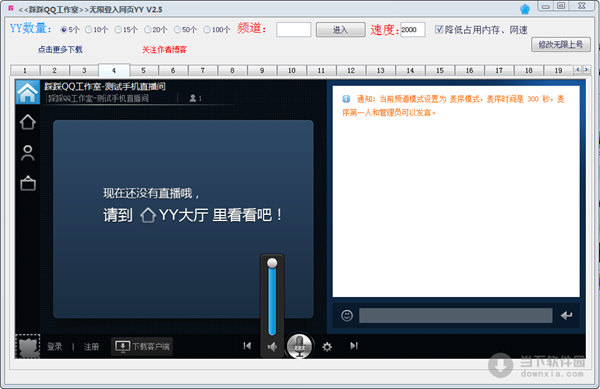The image size is (600, 389).
Task: Click the viewer count person icon
Action: click(x=193, y=98)
